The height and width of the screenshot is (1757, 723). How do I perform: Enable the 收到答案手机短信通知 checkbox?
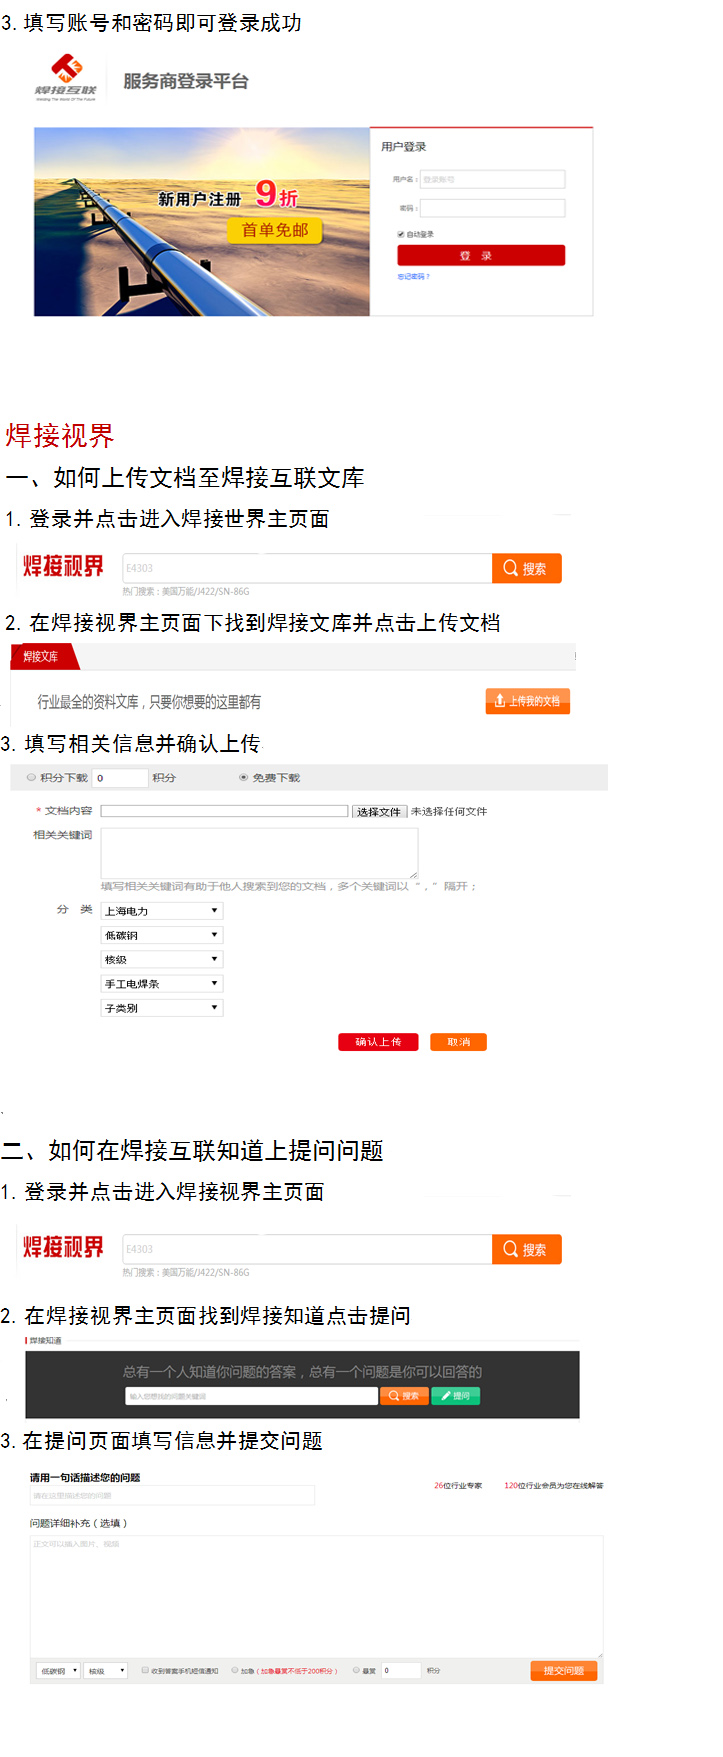point(145,1670)
